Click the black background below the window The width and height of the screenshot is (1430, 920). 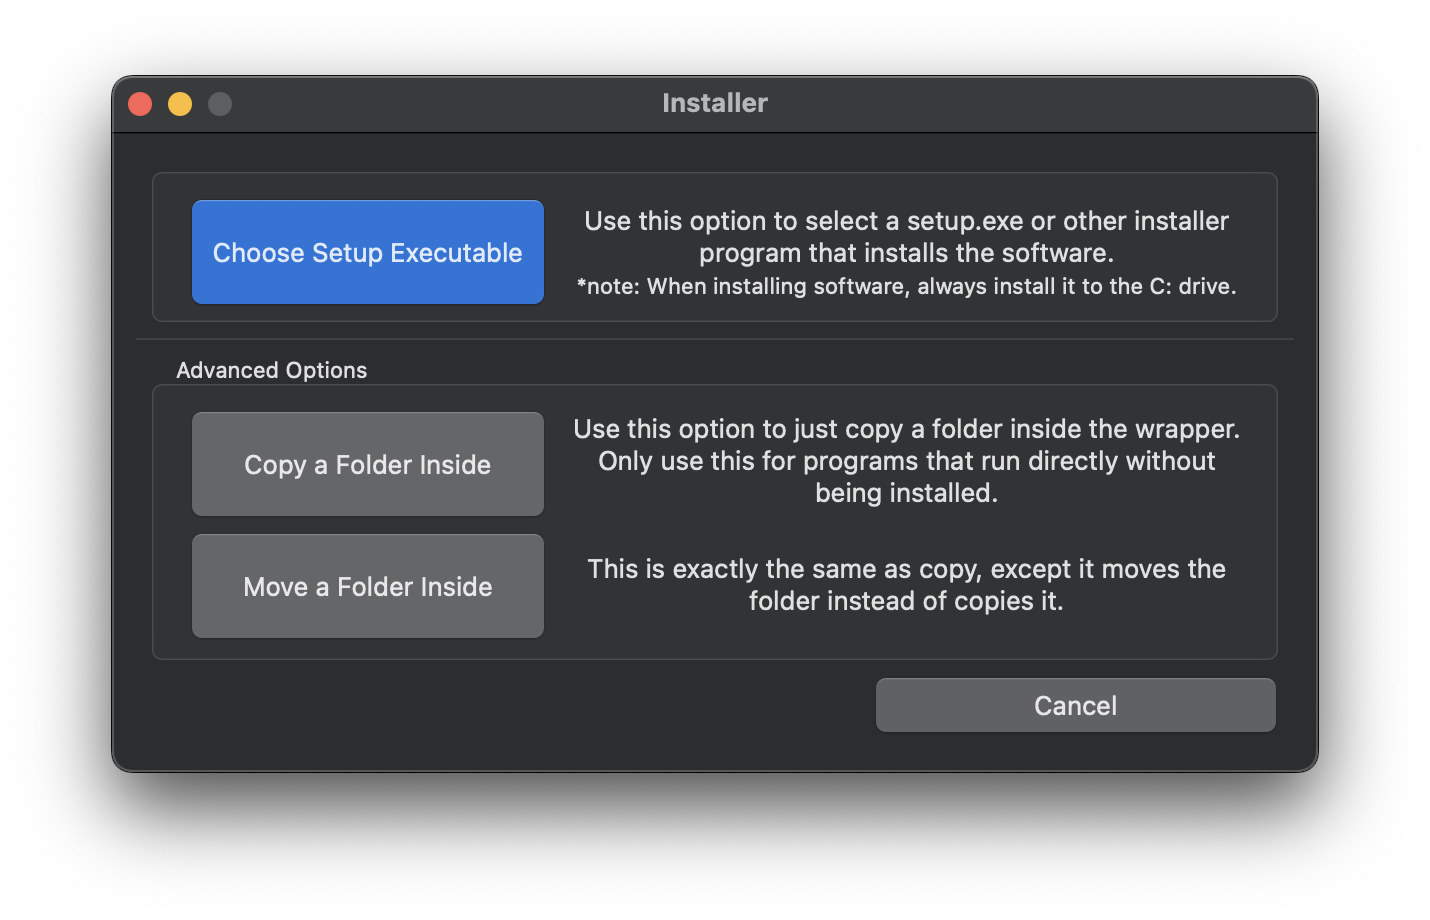[x=714, y=850]
